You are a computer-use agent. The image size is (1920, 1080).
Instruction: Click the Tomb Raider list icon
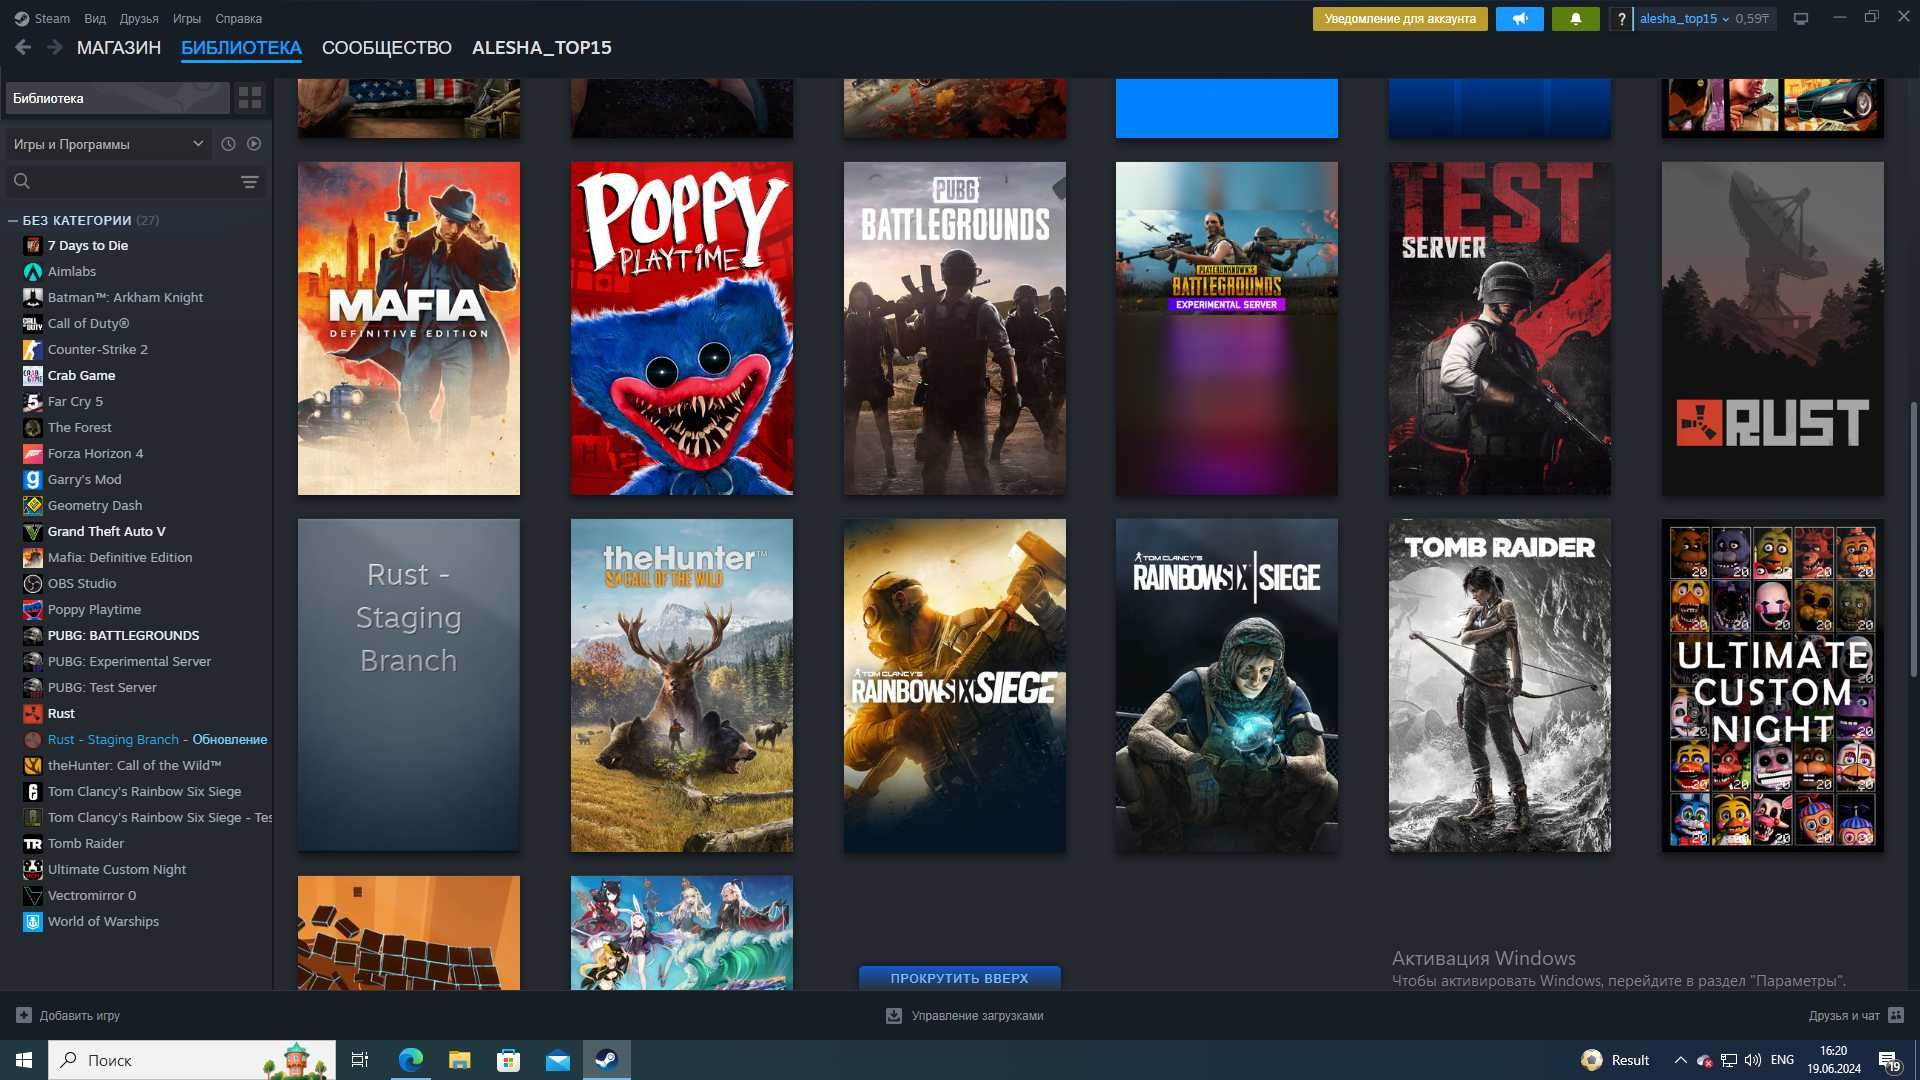pos(33,843)
